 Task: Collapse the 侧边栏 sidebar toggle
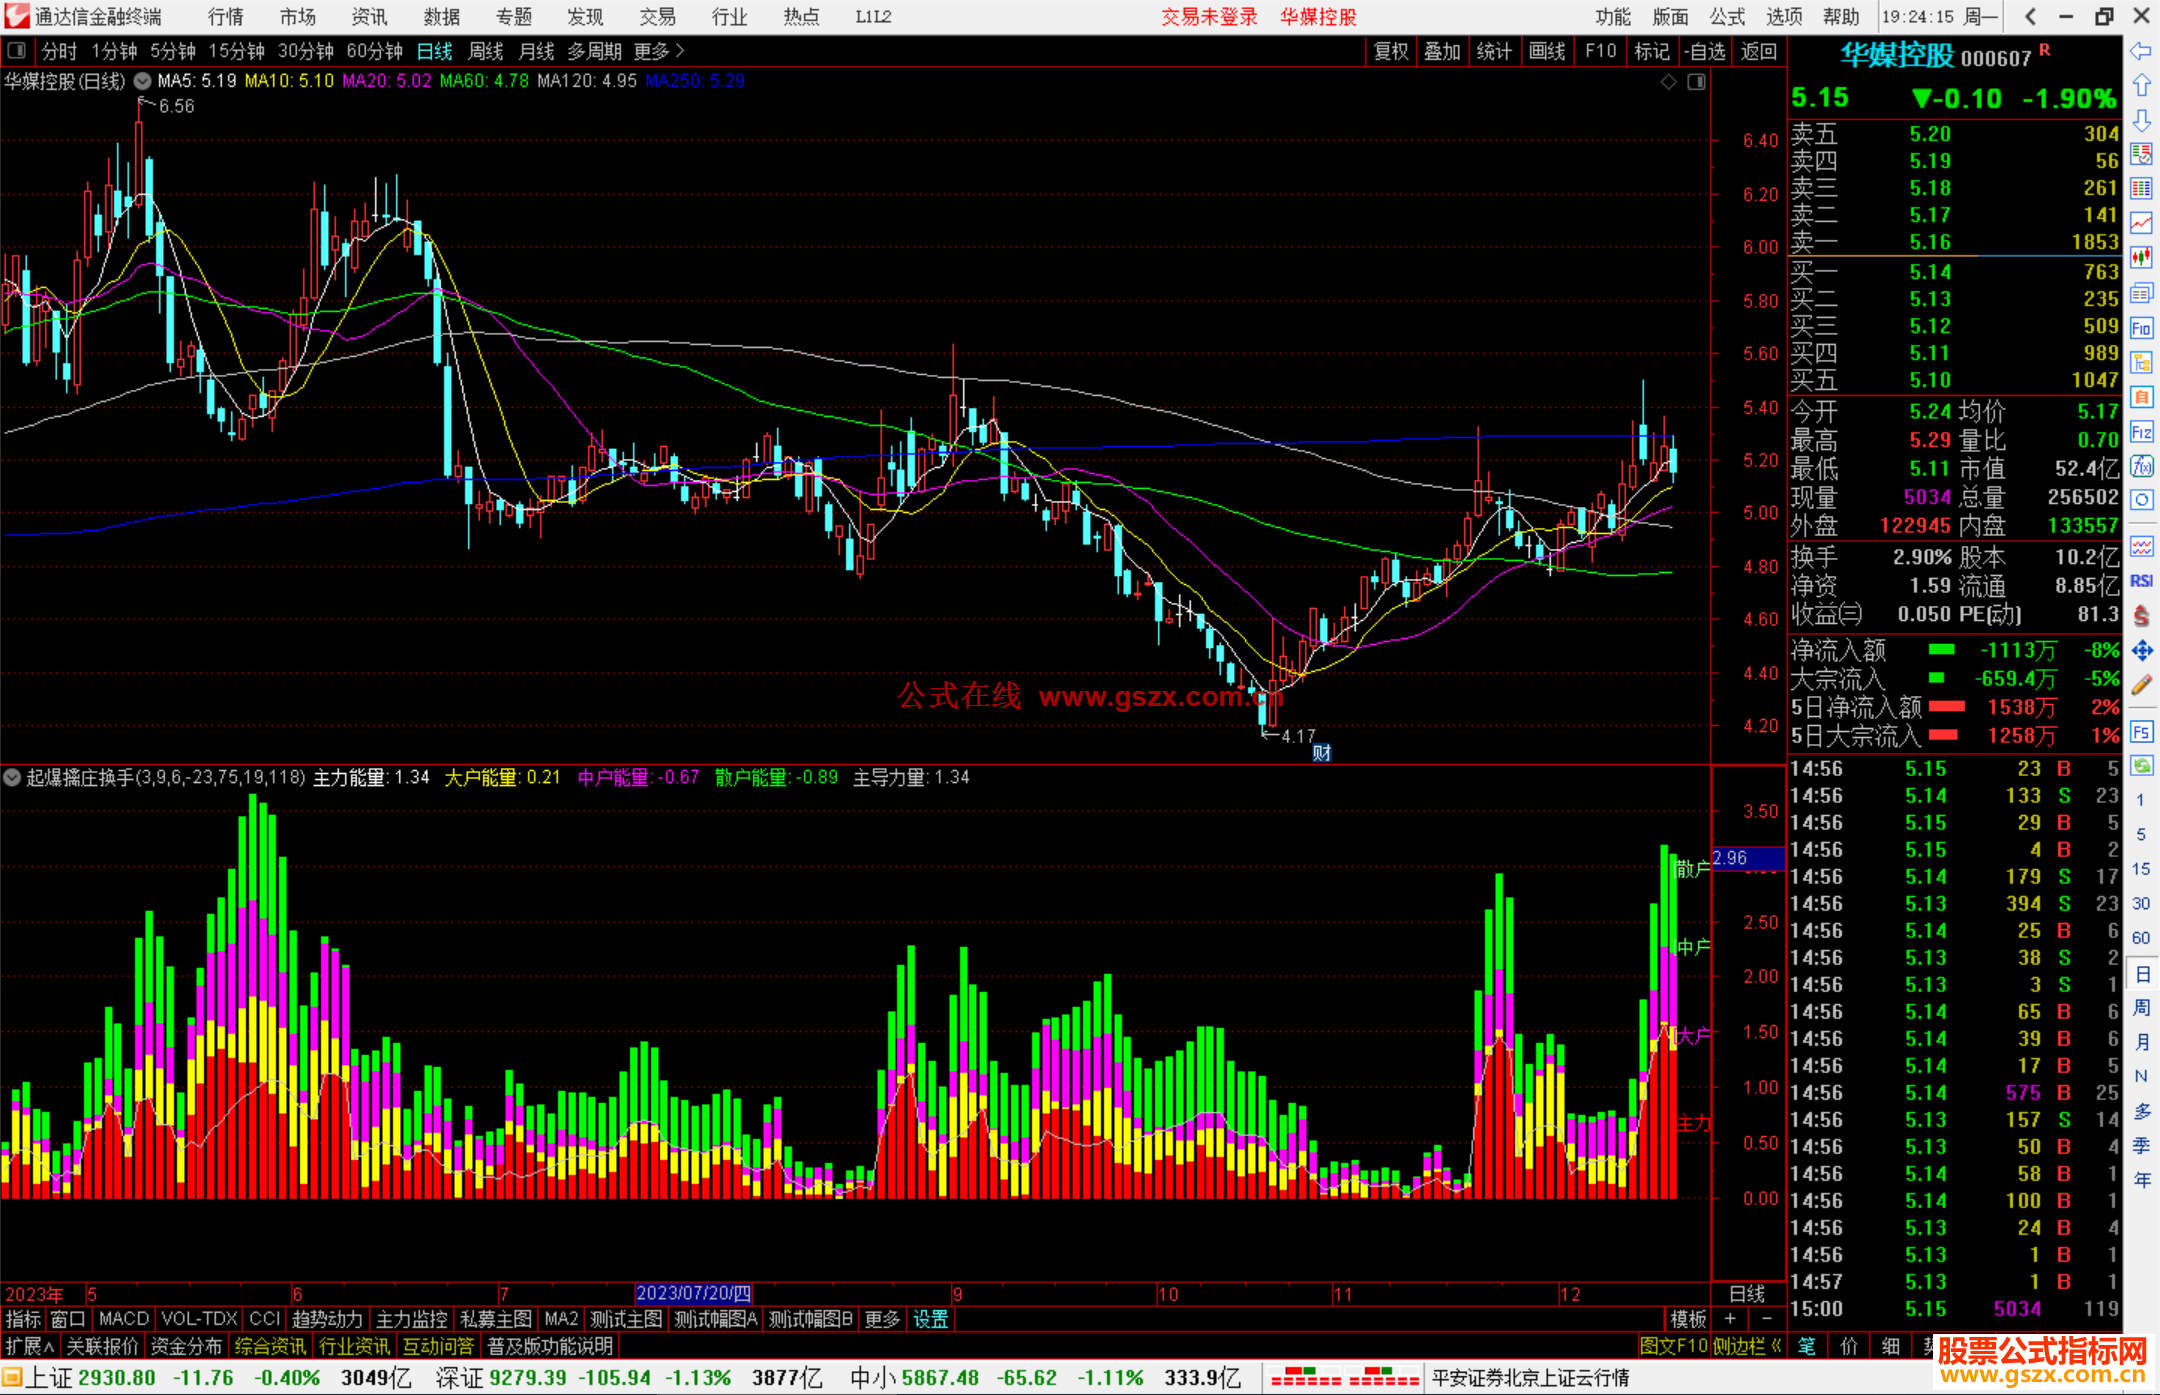point(1747,1346)
